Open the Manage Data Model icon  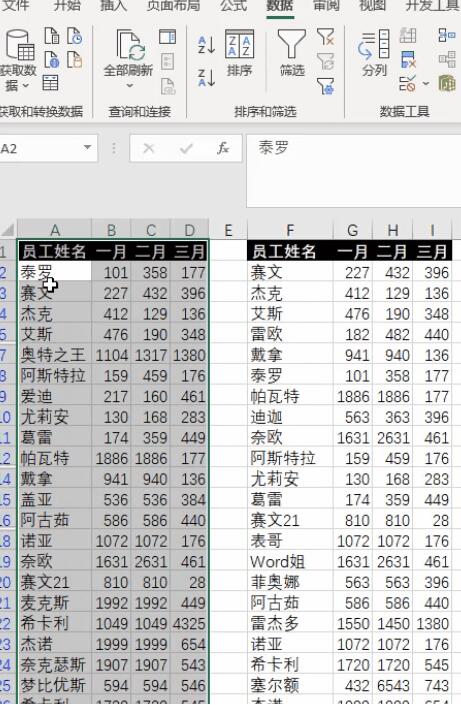[x=447, y=83]
